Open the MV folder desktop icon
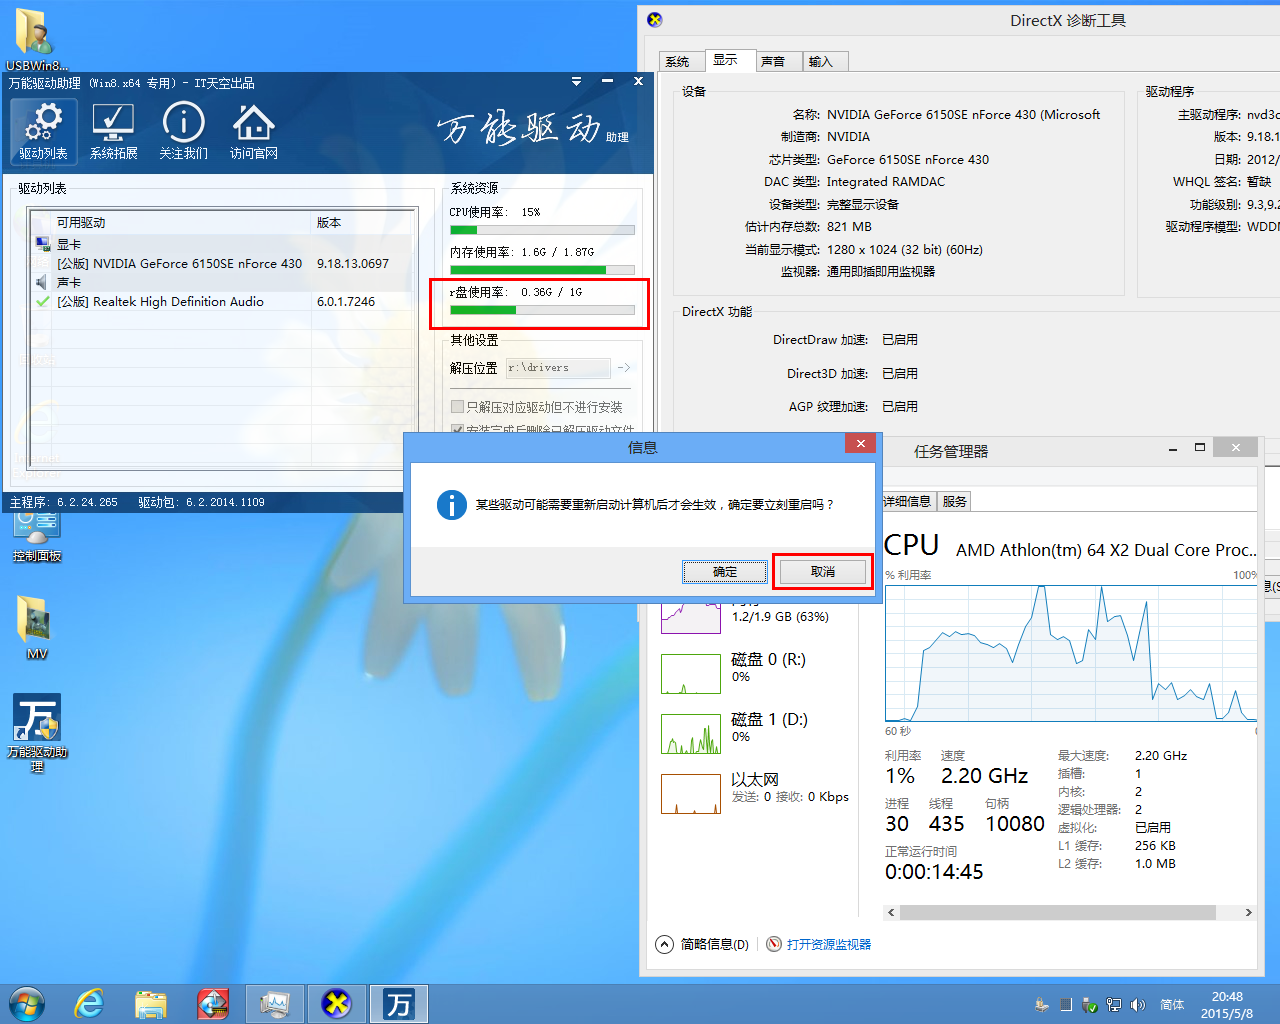 pyautogui.click(x=36, y=627)
